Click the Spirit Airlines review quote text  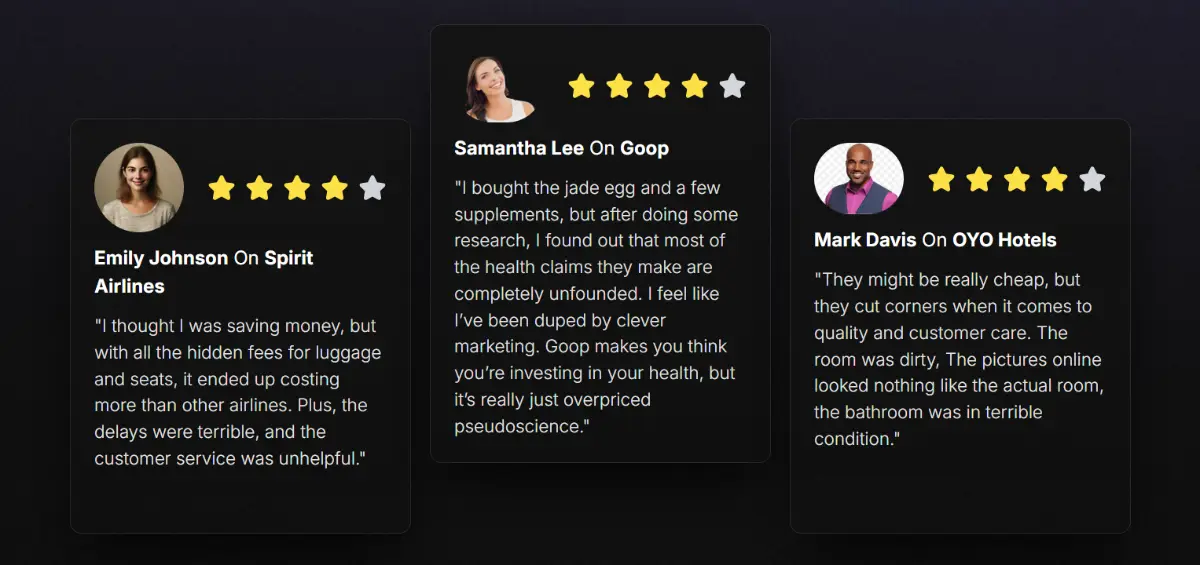(x=238, y=392)
